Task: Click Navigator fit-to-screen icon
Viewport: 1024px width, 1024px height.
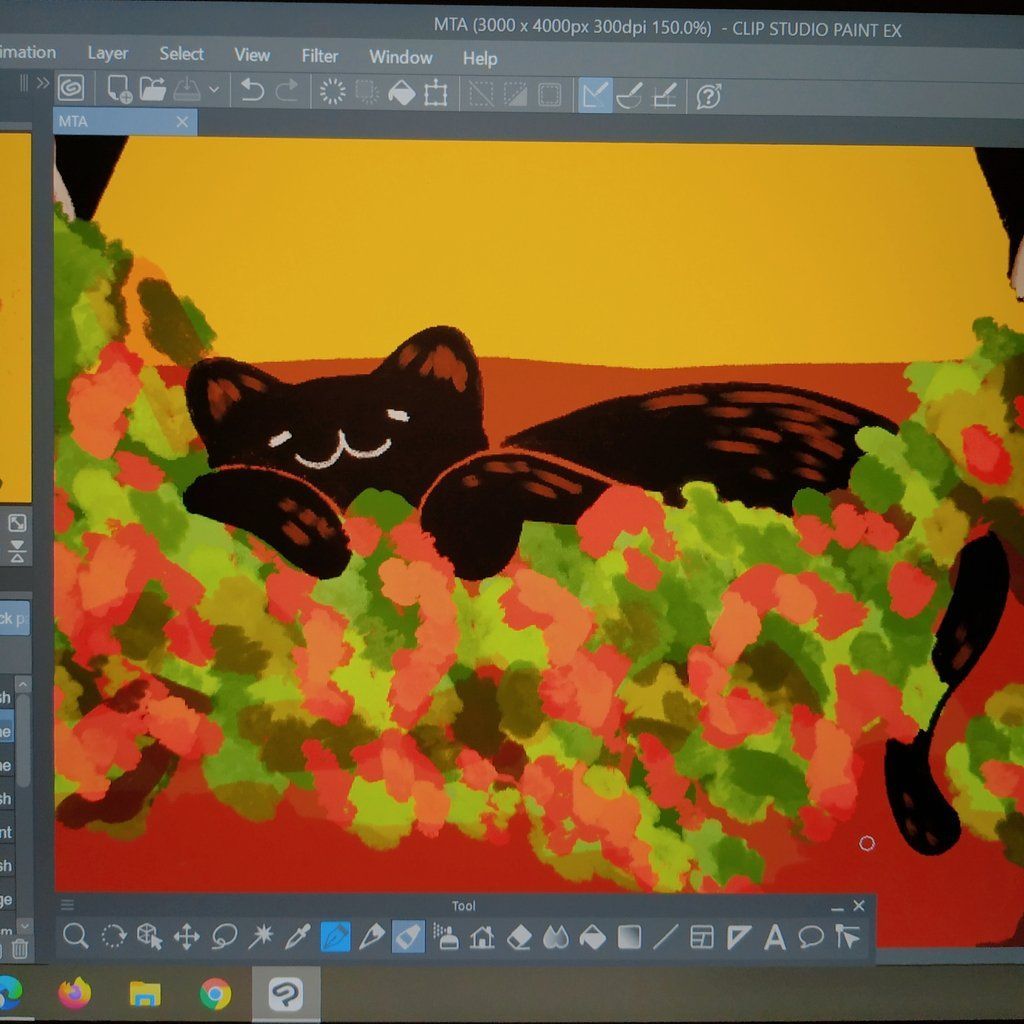Action: [x=17, y=522]
